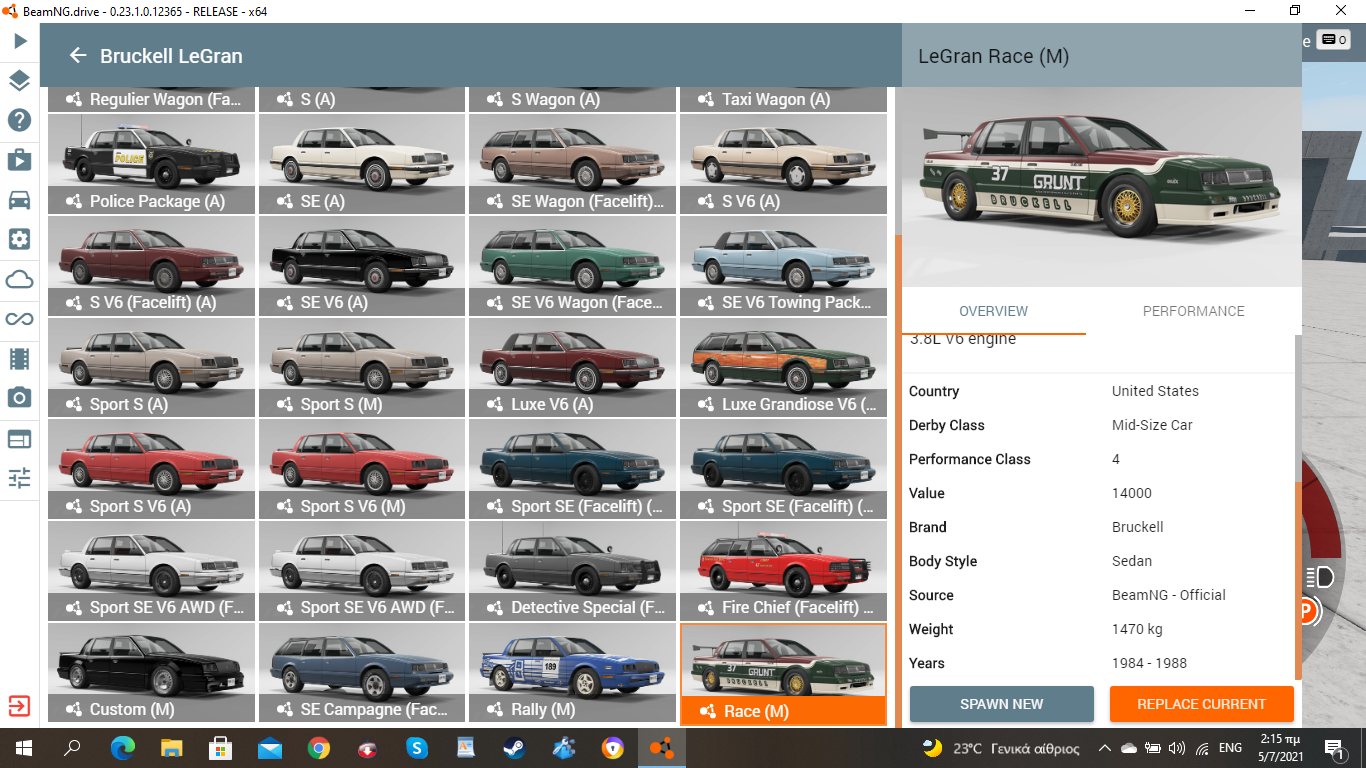This screenshot has width=1366, height=768.
Task: Open the replay film strip icon
Action: pyautogui.click(x=20, y=358)
